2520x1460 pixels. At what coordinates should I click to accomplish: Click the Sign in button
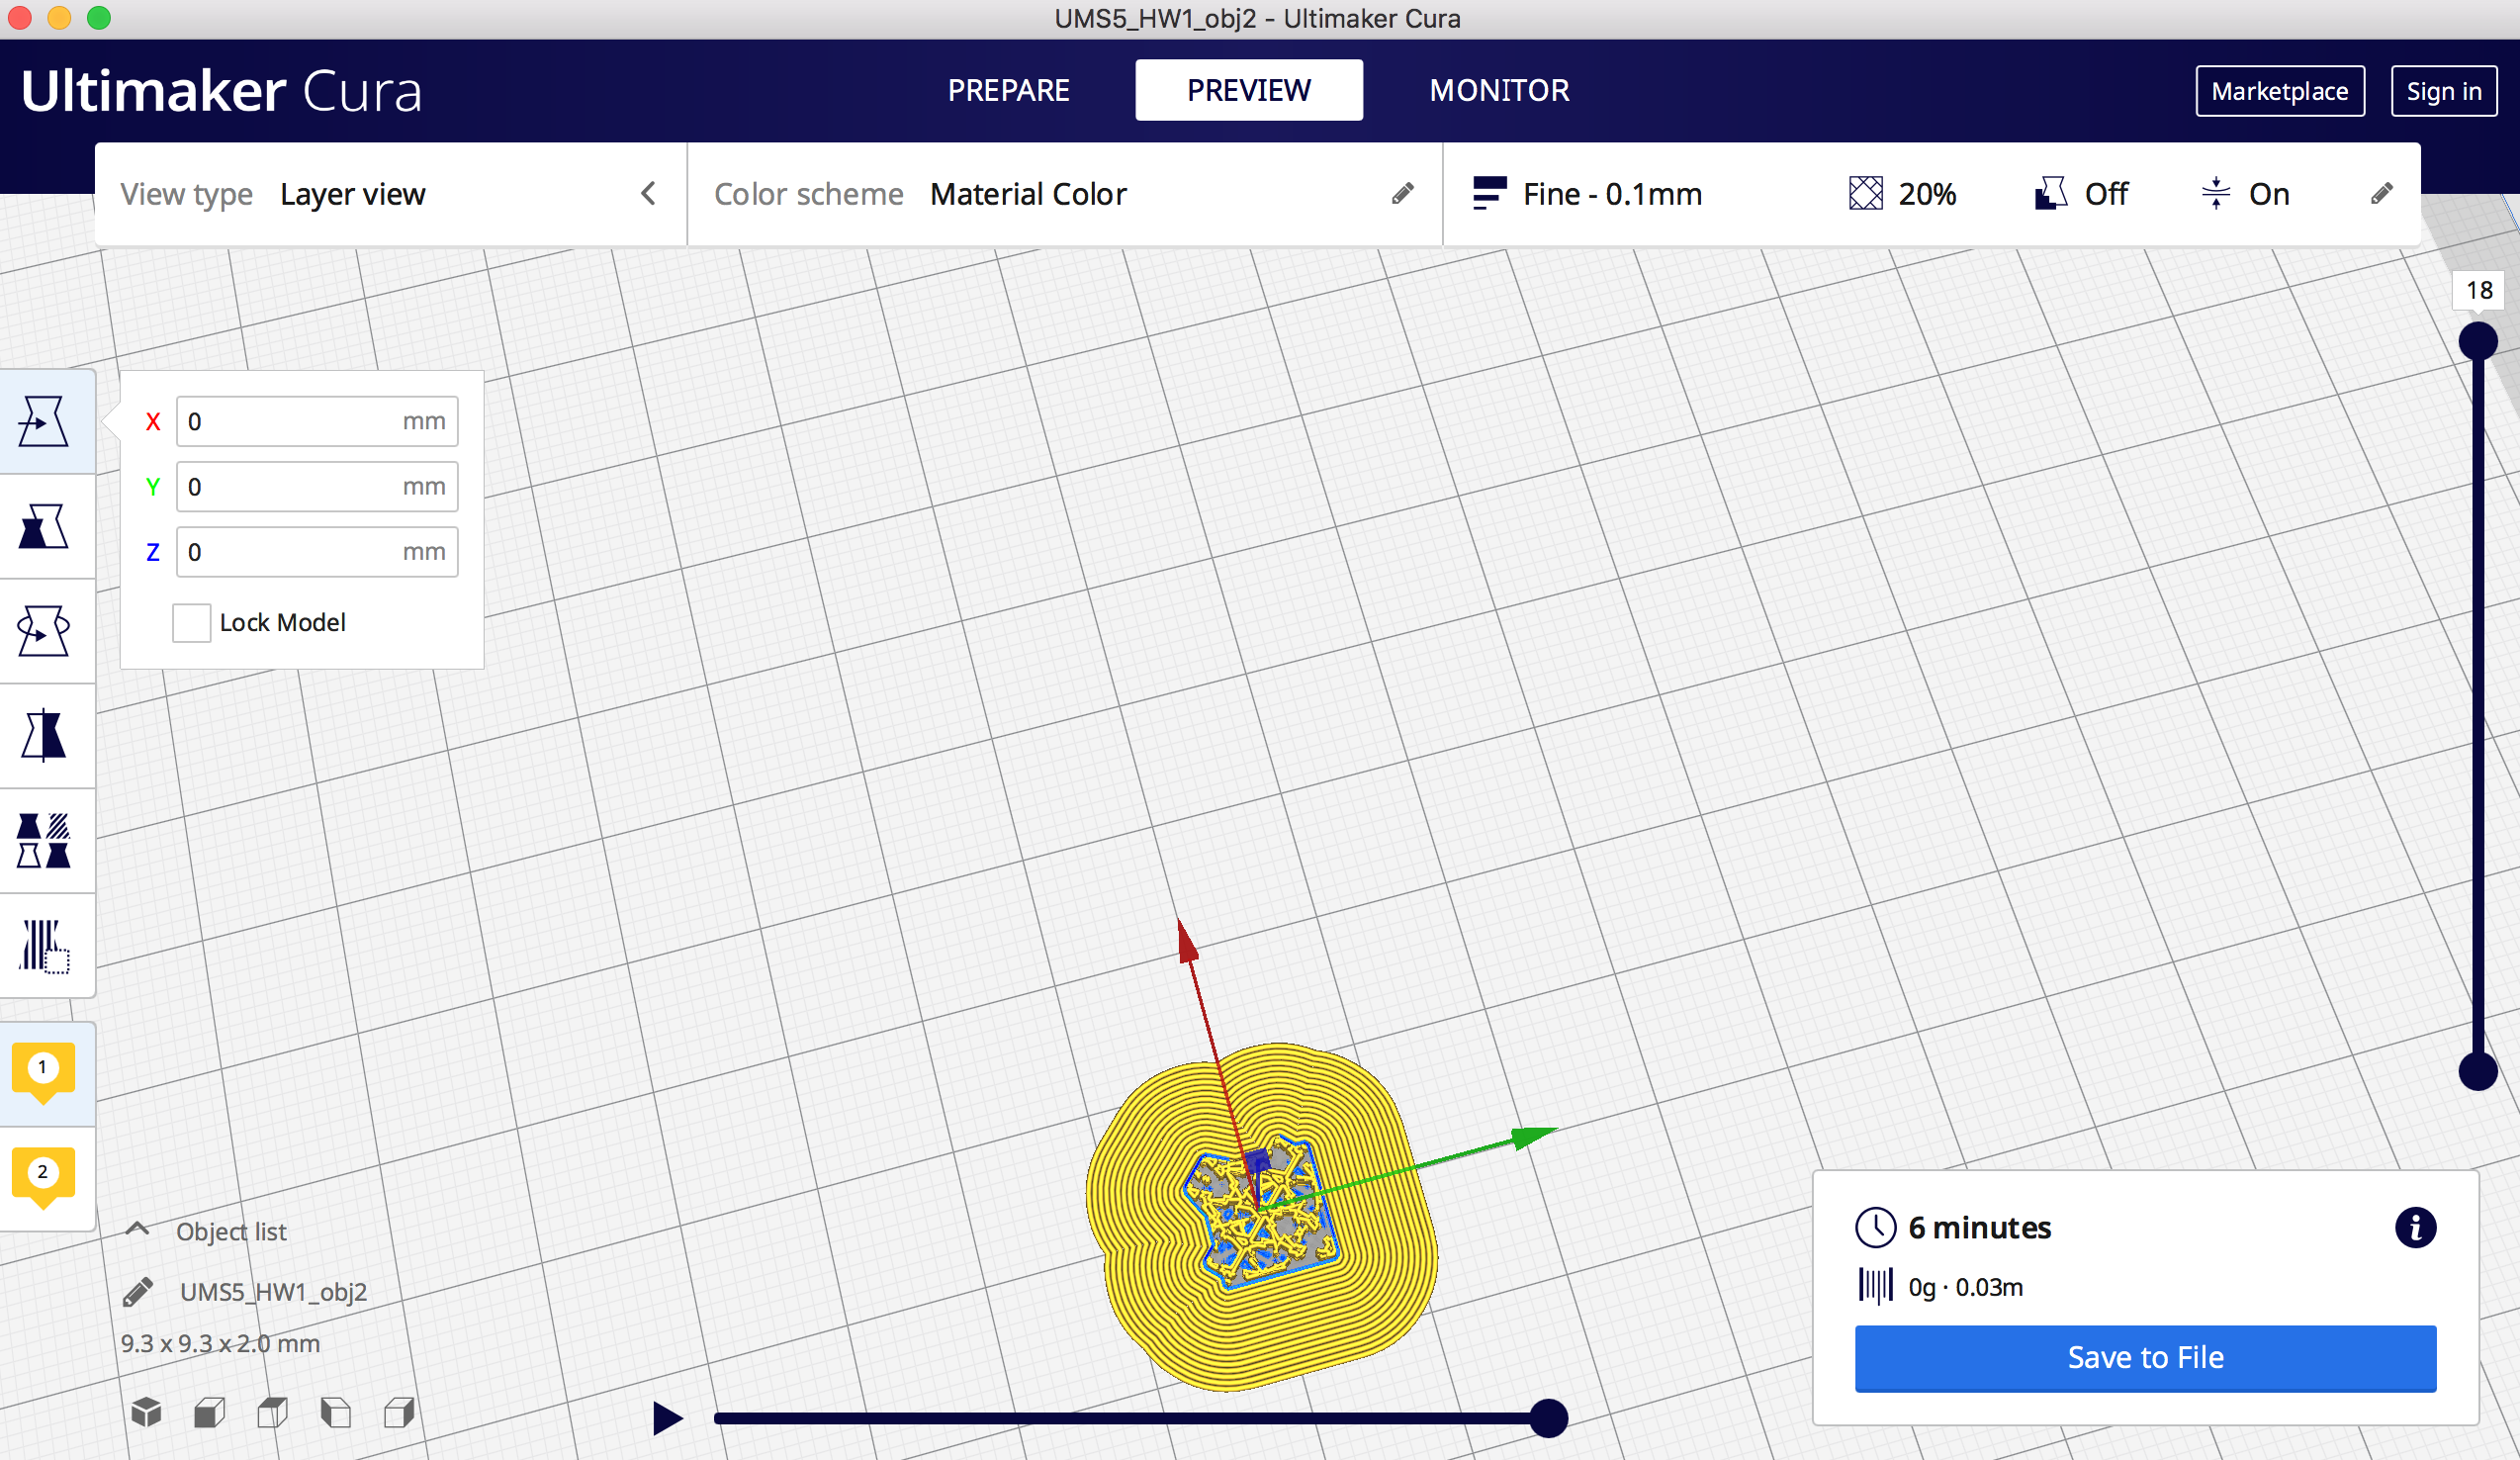click(x=2443, y=91)
